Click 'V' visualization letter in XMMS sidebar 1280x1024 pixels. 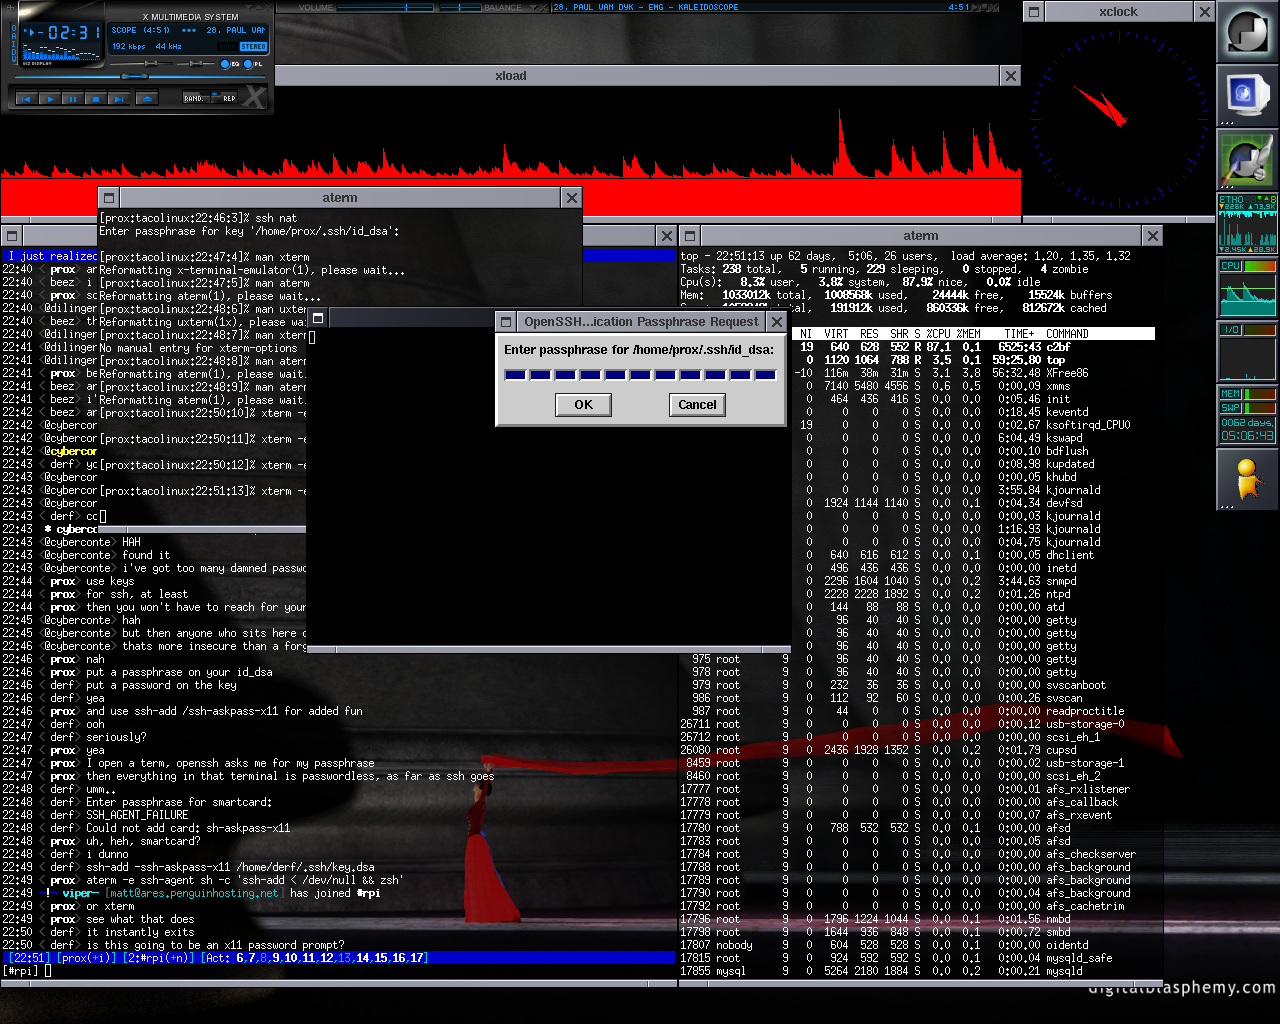click(x=14, y=60)
